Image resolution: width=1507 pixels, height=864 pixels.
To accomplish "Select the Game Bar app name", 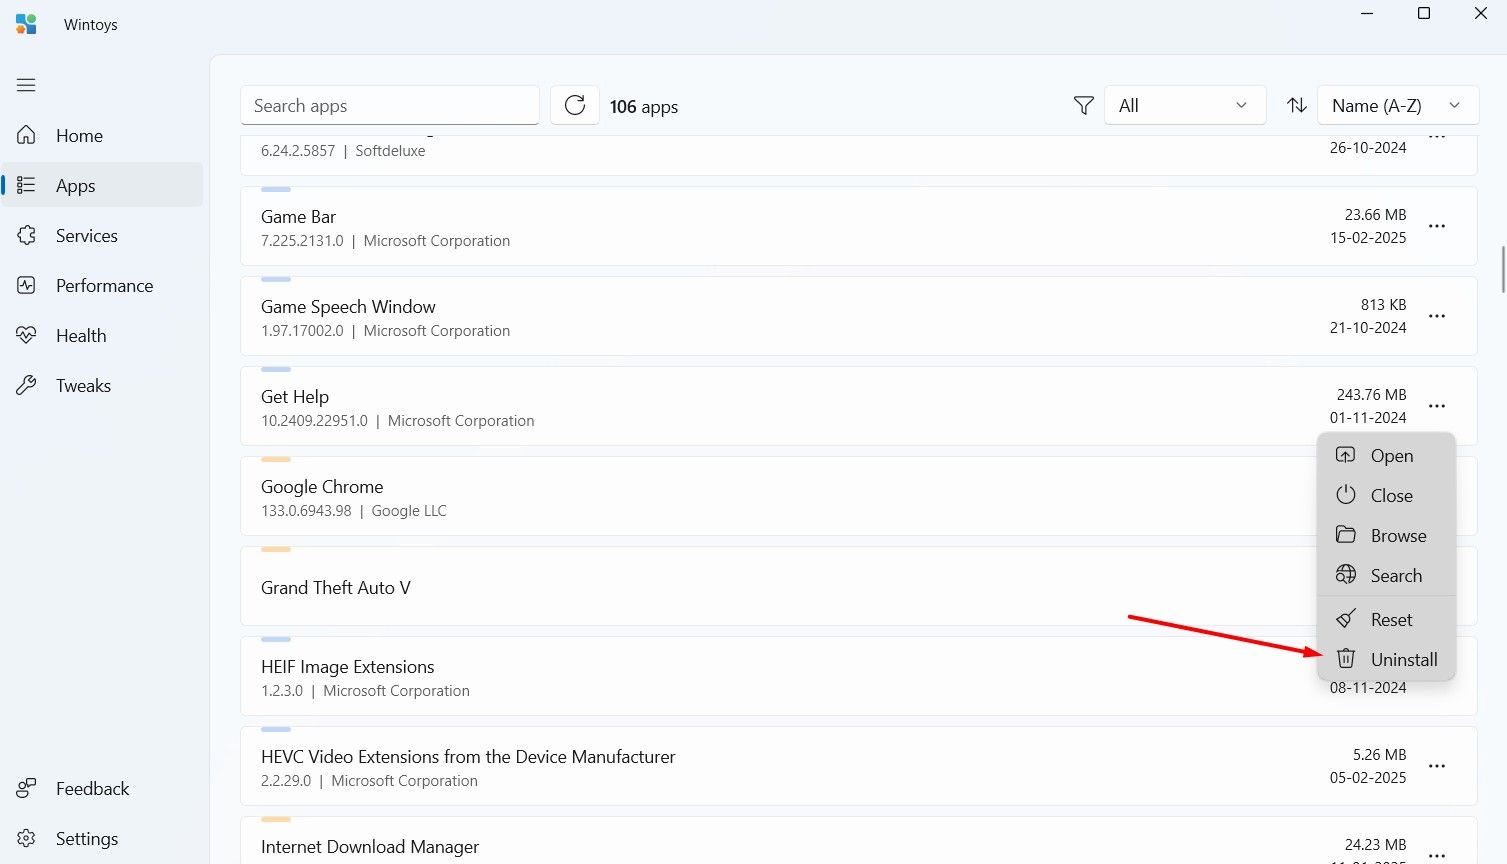I will (x=298, y=216).
